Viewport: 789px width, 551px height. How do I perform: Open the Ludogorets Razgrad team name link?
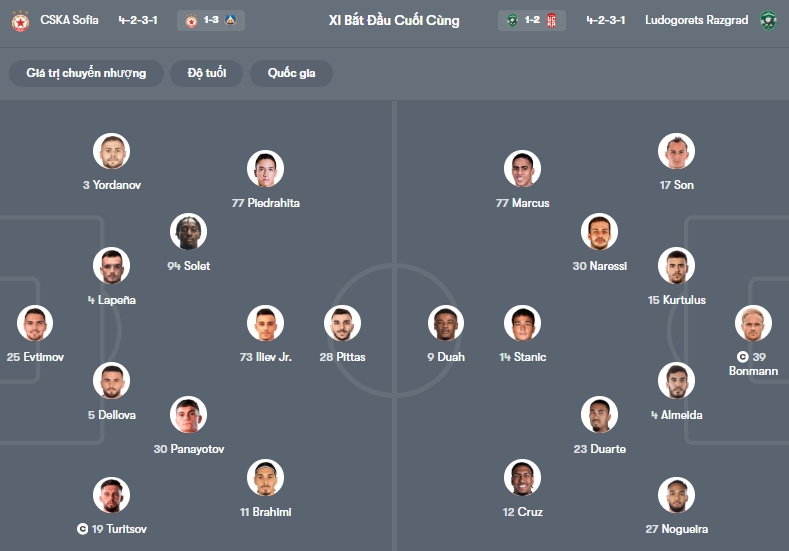coord(696,20)
